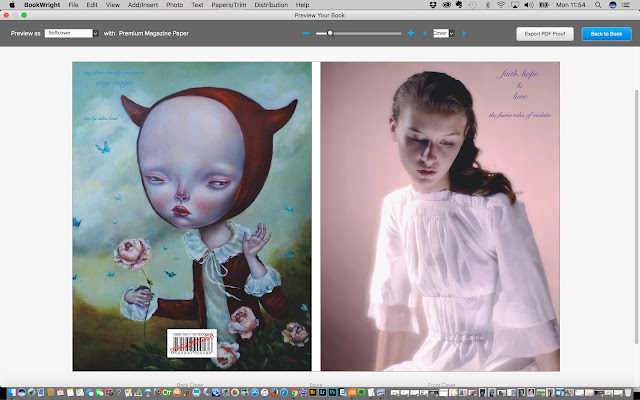The image size is (640, 400).
Task: Open the Softcover cover type dropdown
Action: (71, 33)
